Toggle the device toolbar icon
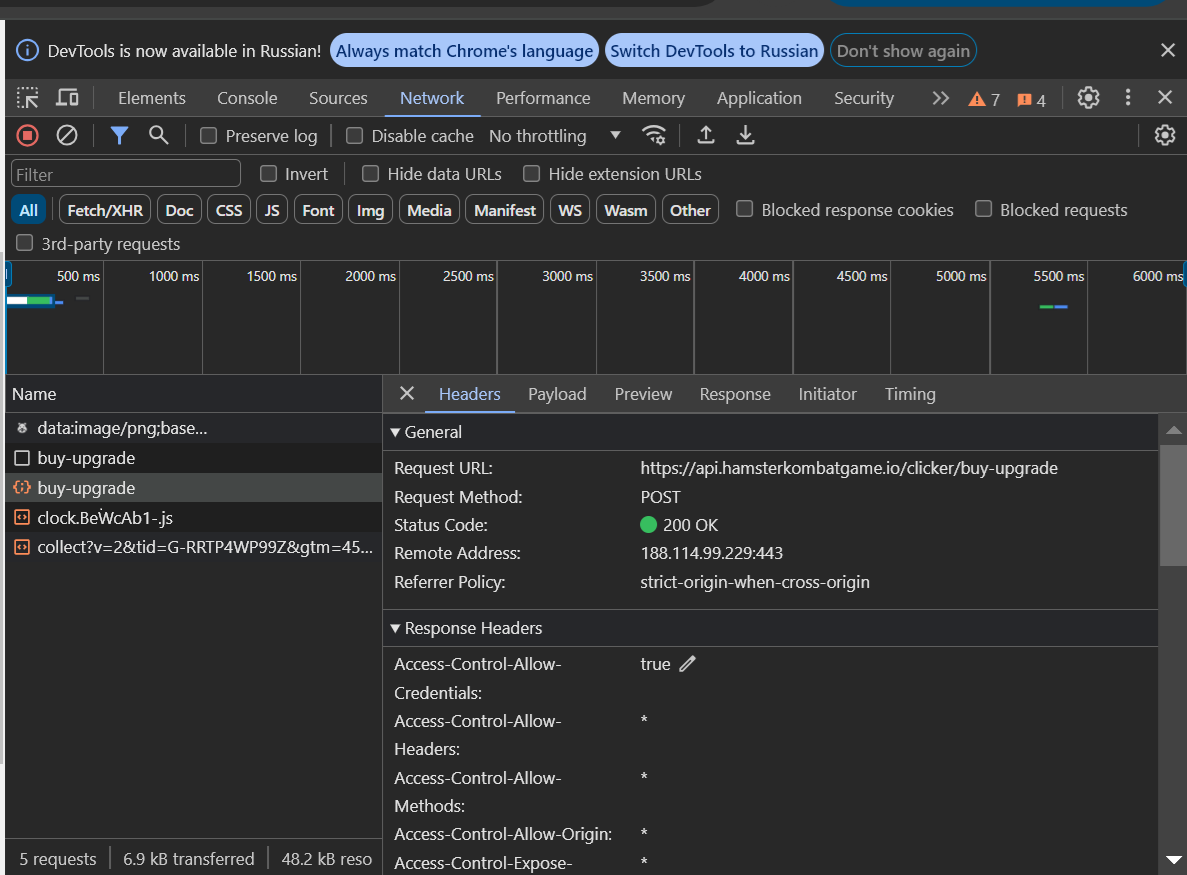 (x=67, y=98)
